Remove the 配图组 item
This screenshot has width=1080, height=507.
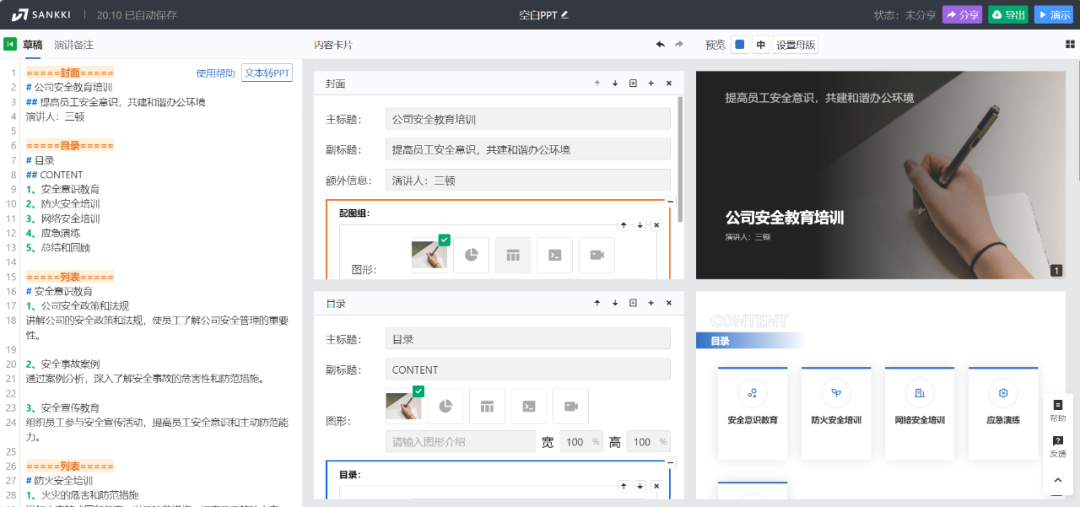click(x=656, y=225)
